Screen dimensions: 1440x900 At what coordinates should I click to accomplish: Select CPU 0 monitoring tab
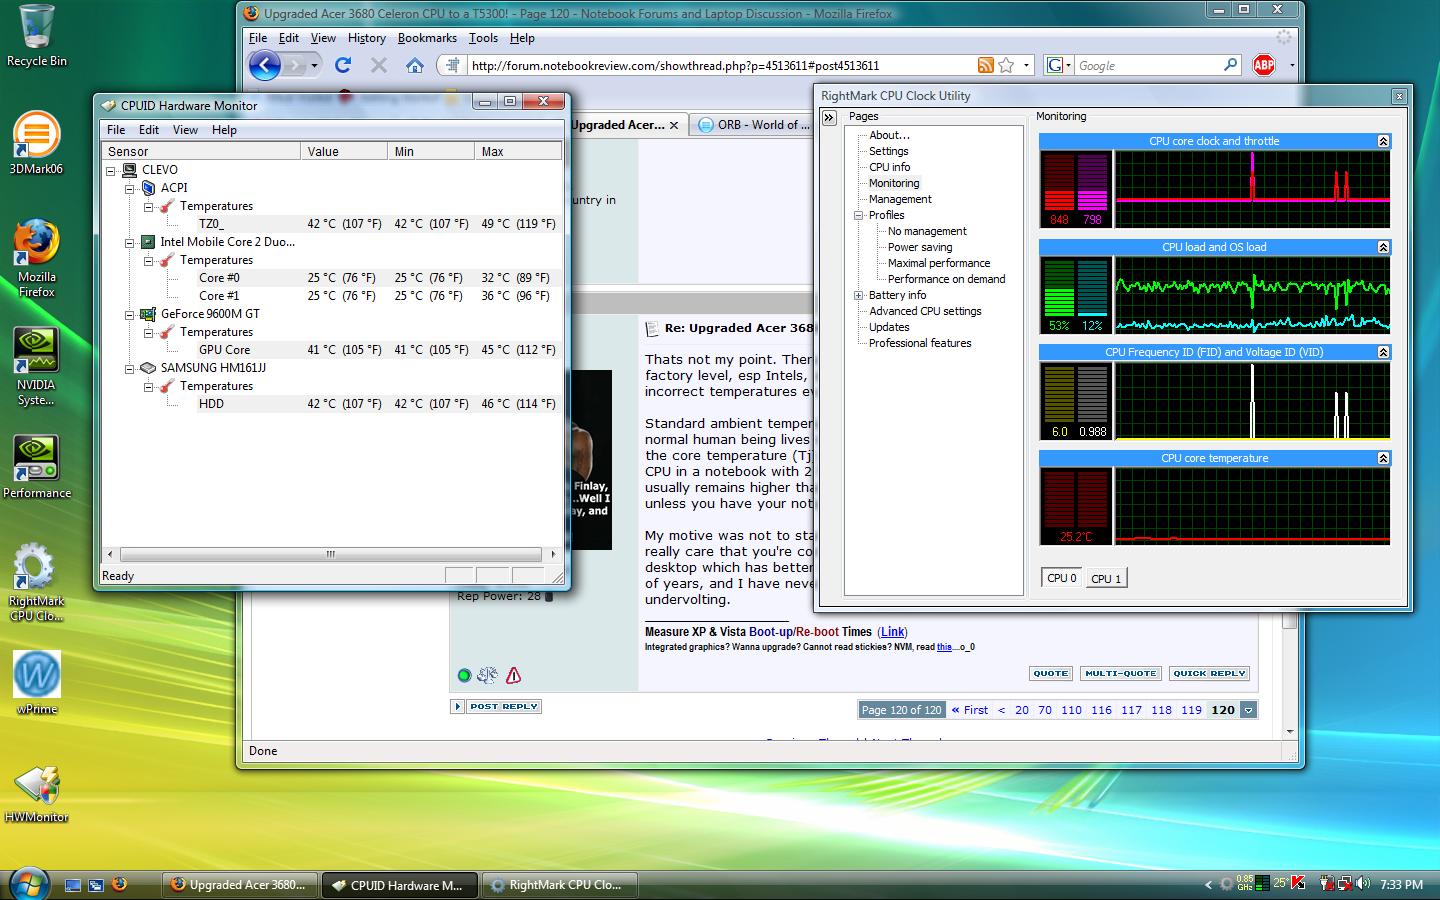click(x=1062, y=578)
